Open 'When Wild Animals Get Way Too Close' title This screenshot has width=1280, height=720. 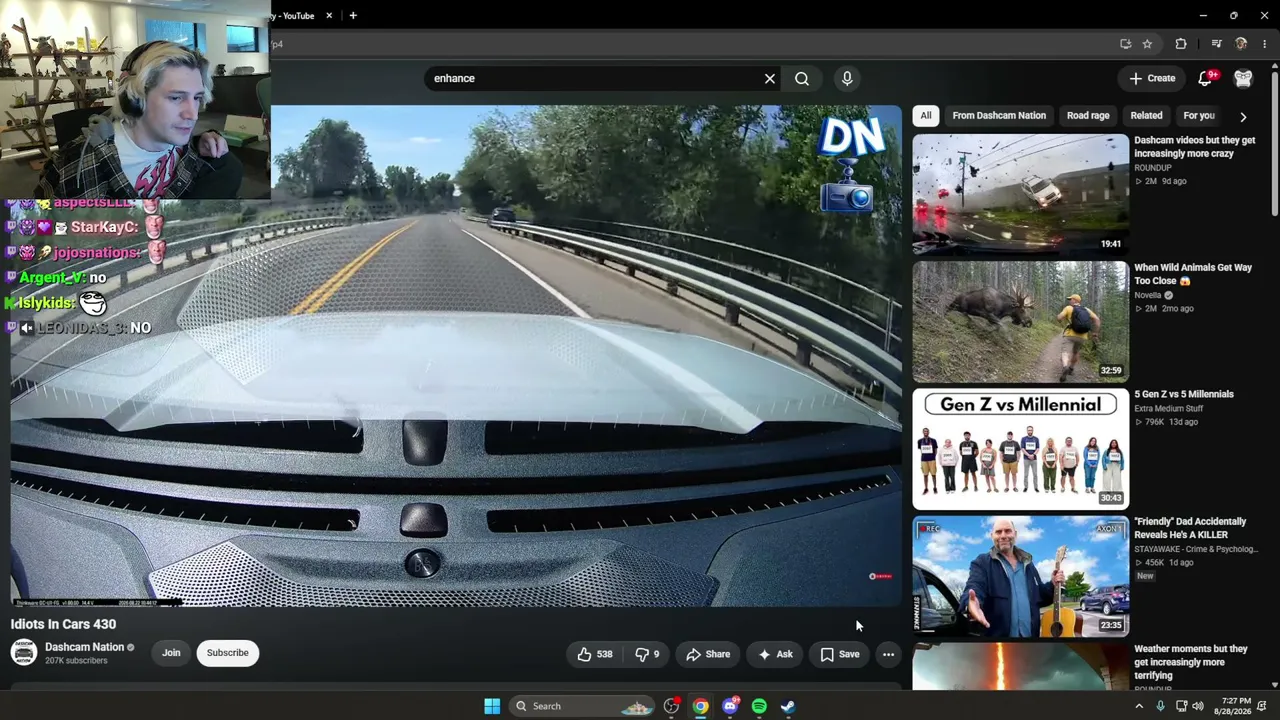tap(1193, 274)
